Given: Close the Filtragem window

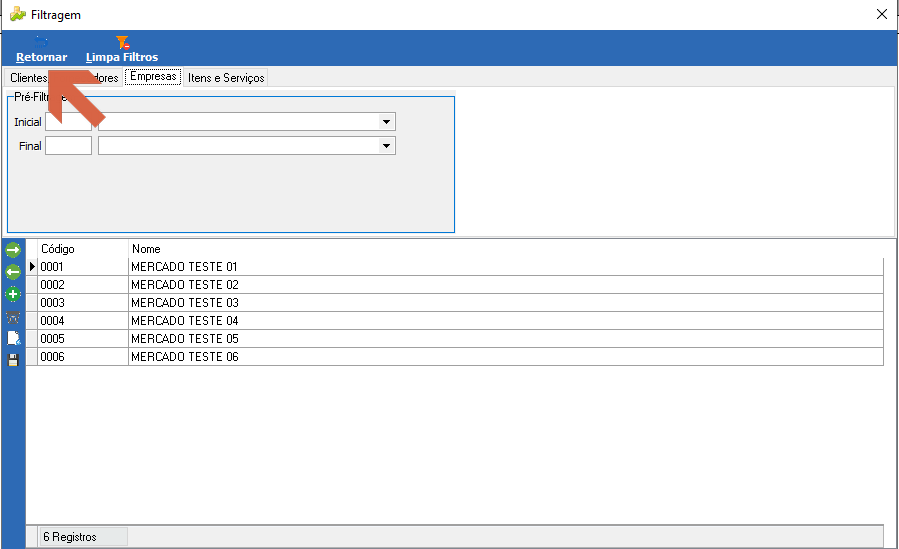Looking at the screenshot, I should 882,14.
